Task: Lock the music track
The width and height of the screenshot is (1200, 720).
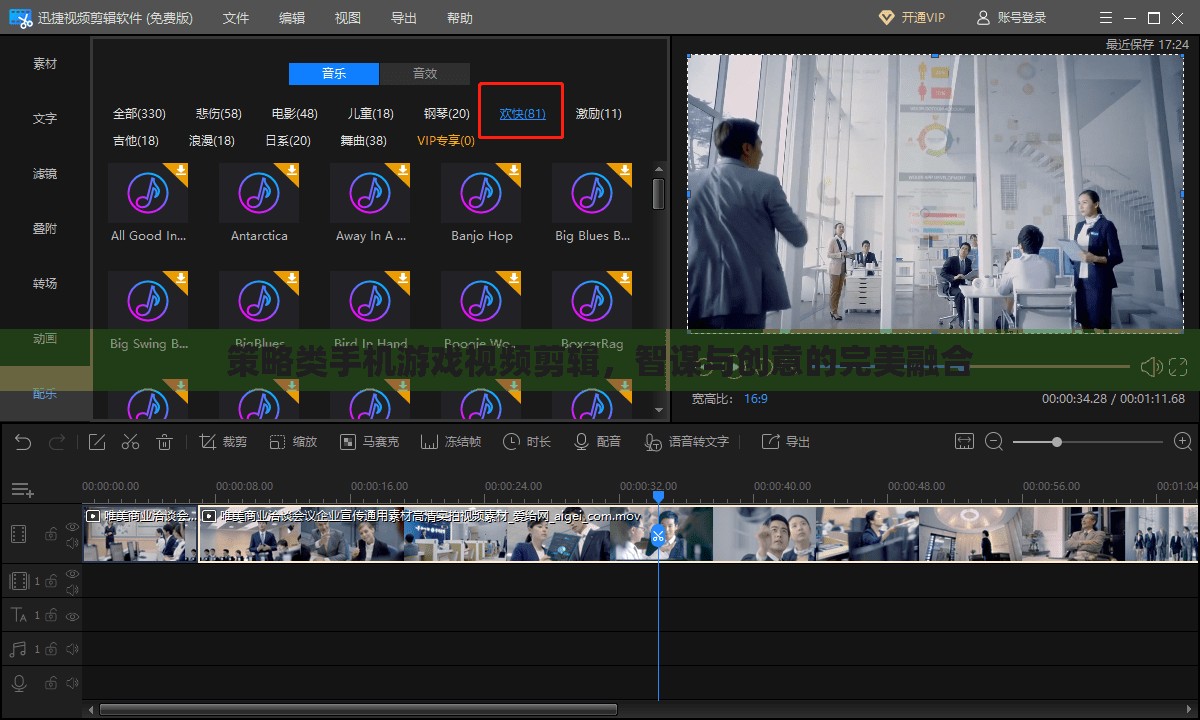Action: (50, 650)
